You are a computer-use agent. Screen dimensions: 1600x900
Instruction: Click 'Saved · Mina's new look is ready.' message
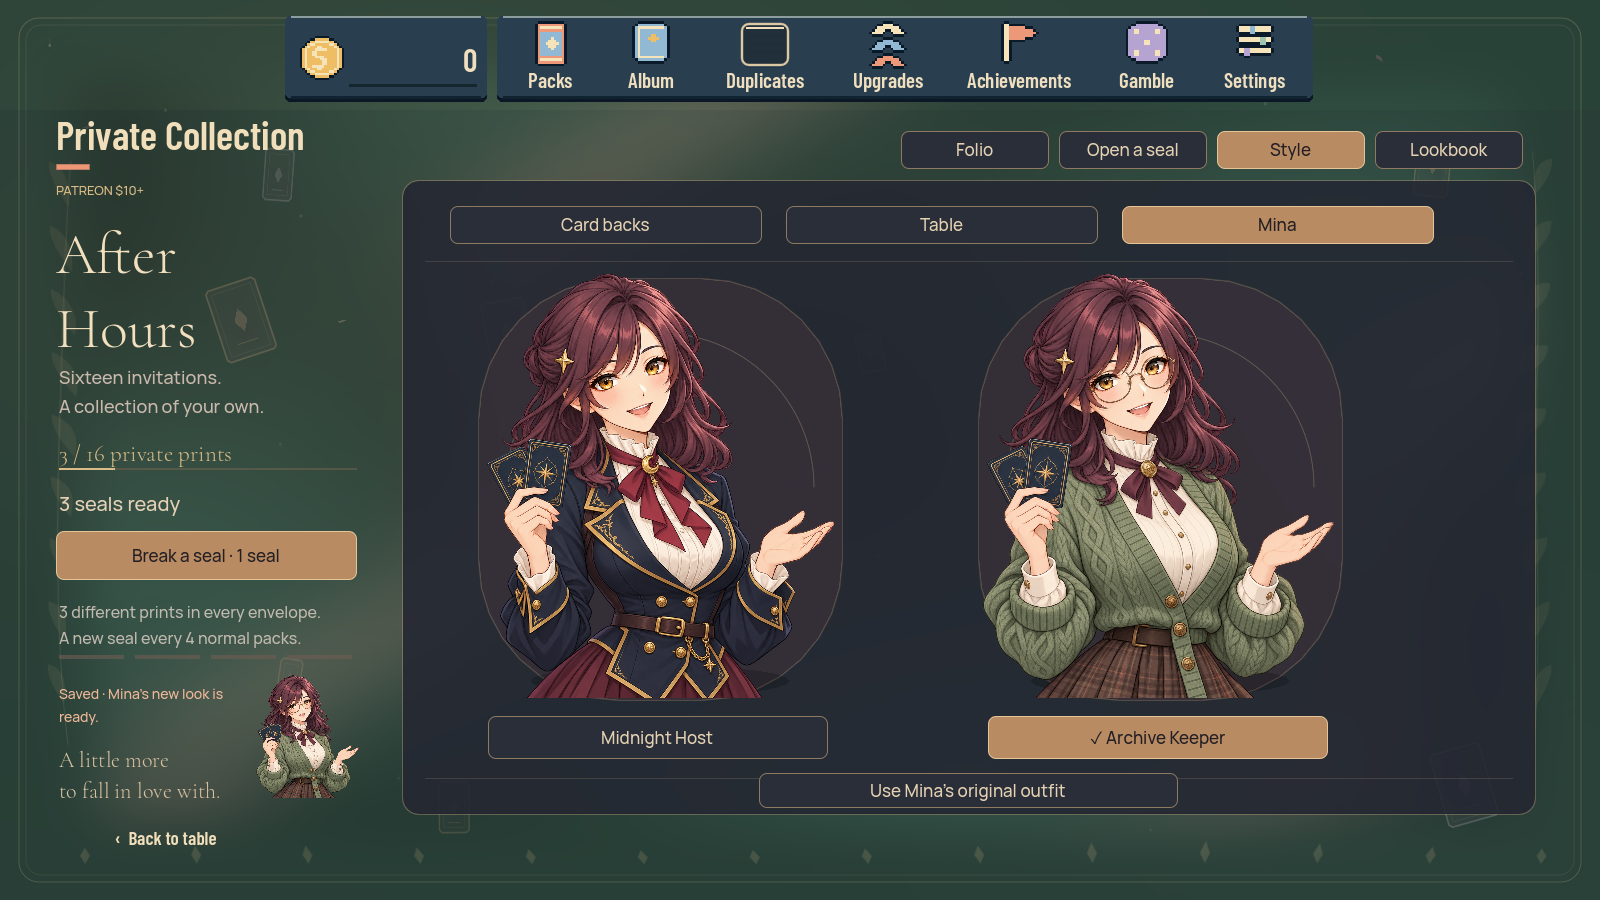click(141, 705)
